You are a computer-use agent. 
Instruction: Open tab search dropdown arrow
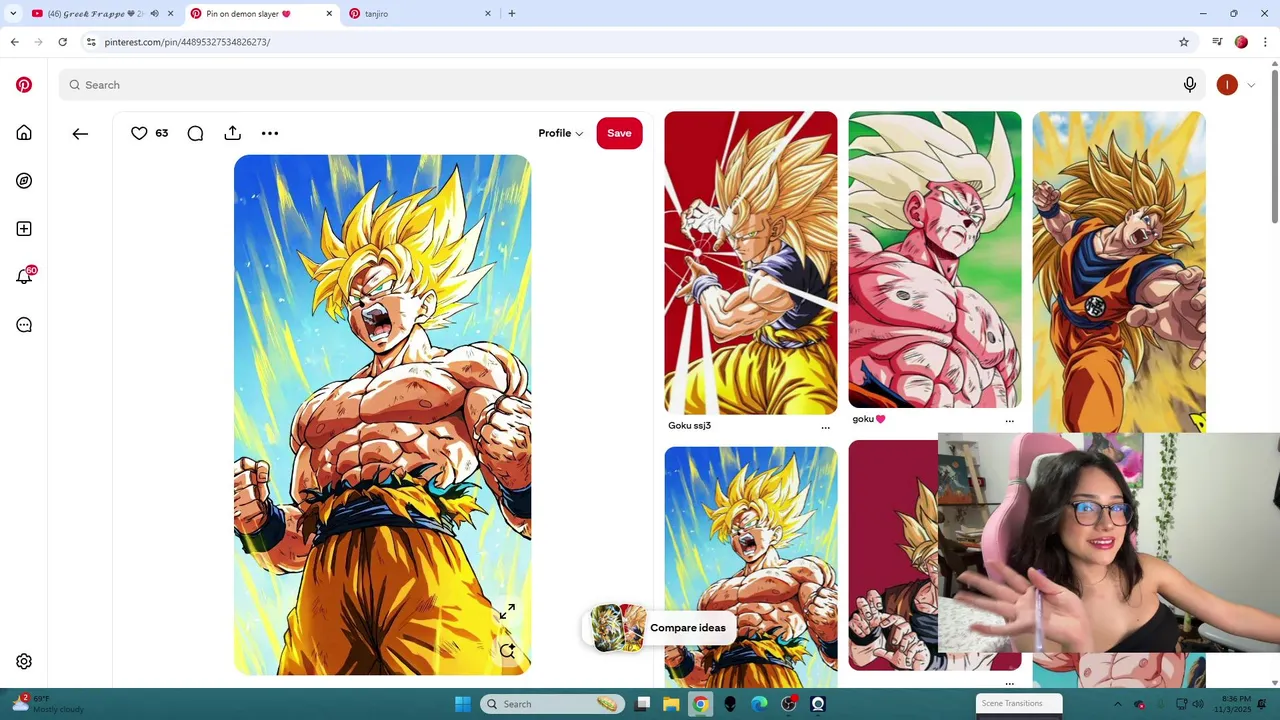click(x=13, y=14)
